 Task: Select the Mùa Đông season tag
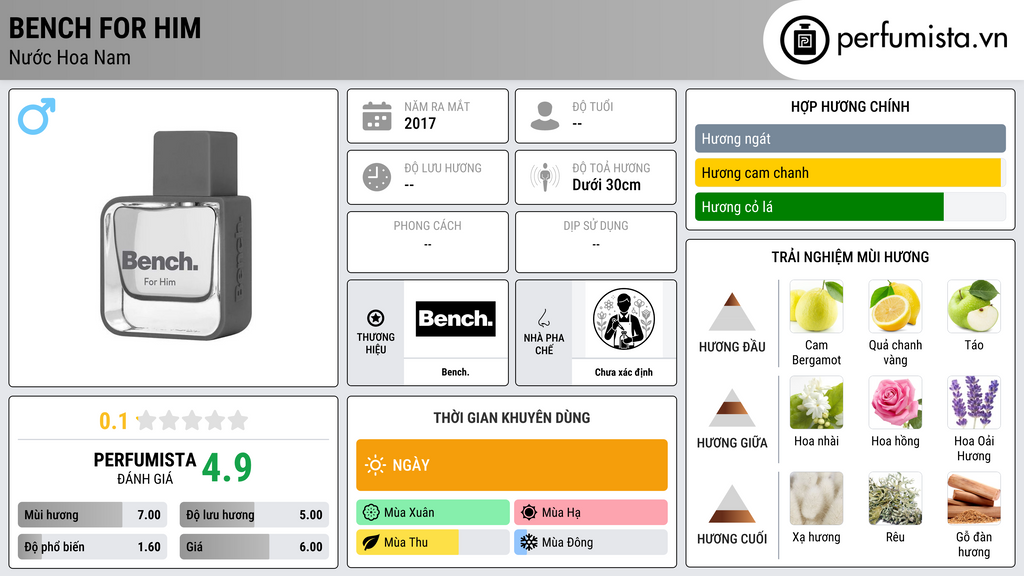point(591,542)
